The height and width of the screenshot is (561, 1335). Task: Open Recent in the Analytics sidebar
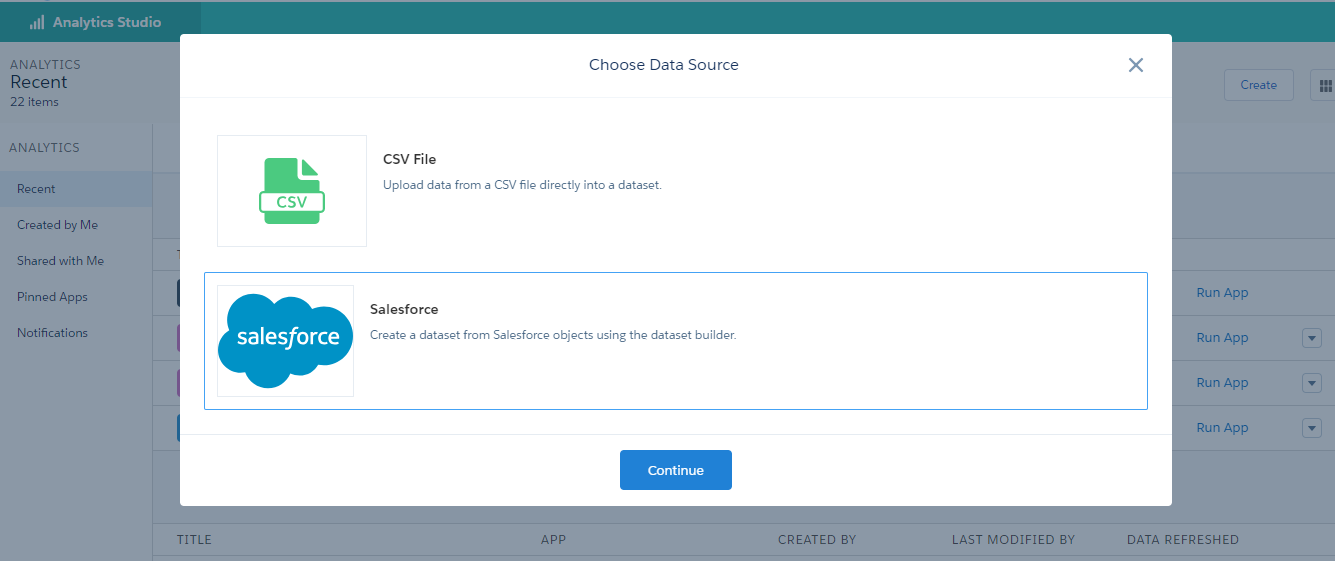click(36, 189)
